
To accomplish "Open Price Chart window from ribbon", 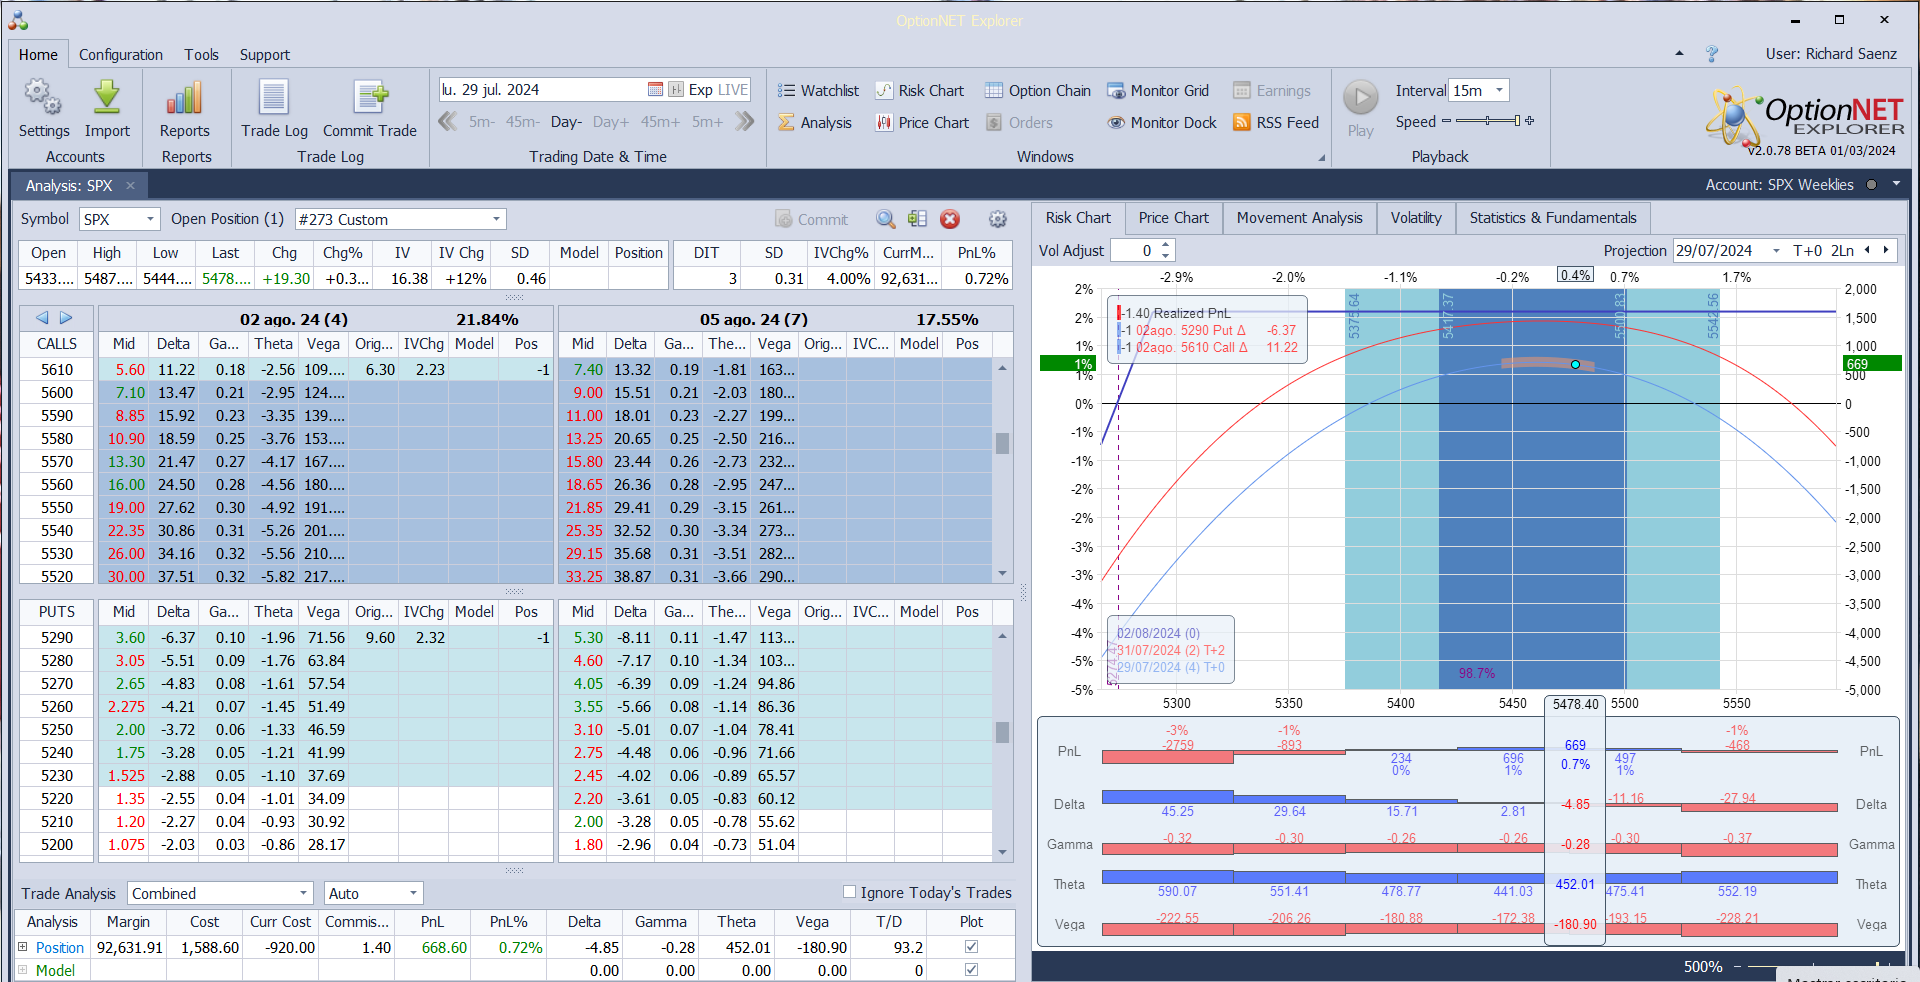I will click(922, 122).
